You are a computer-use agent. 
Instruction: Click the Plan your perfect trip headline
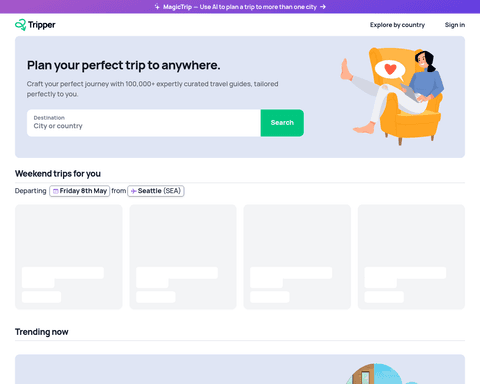124,65
